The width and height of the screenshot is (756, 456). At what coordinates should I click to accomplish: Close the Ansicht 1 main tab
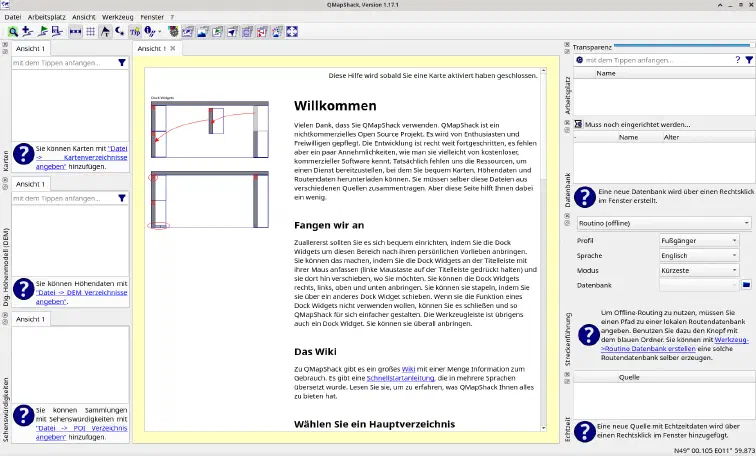point(173,48)
